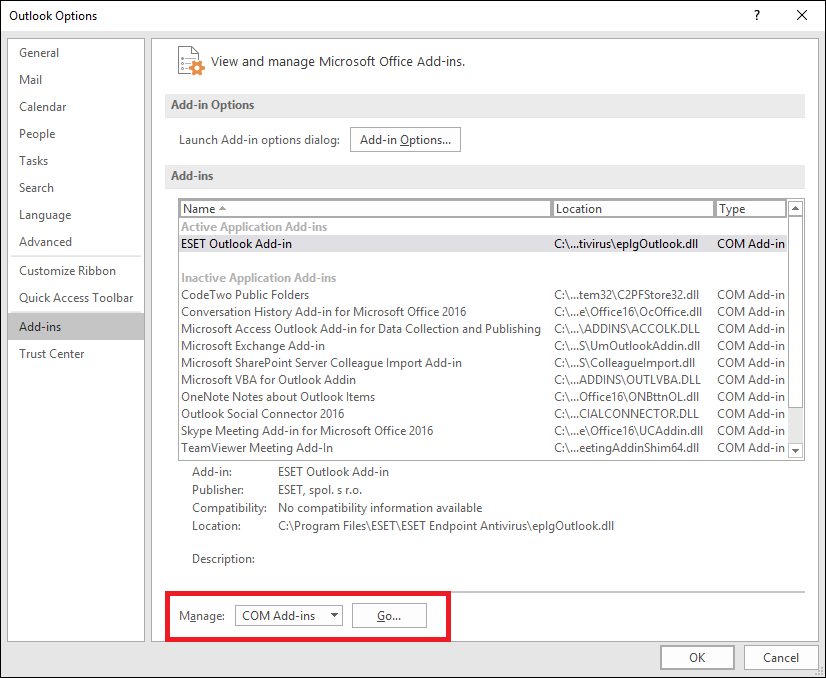The width and height of the screenshot is (826, 678).
Task: Select OneNote Notes about Outlook Items
Action: coord(483,397)
